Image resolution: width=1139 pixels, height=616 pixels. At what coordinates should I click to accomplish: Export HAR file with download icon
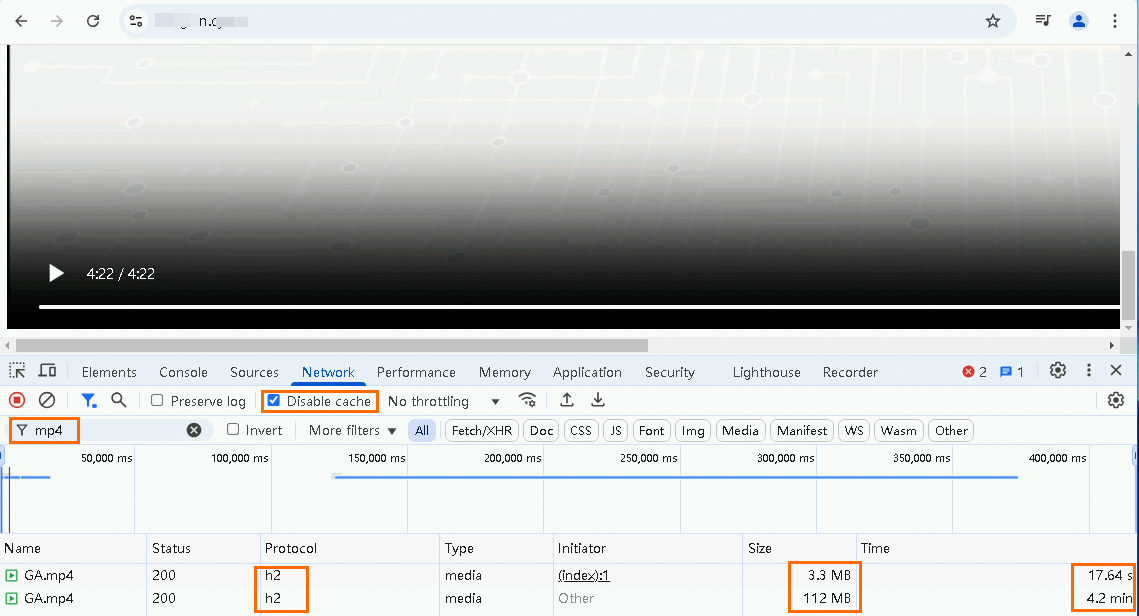598,400
